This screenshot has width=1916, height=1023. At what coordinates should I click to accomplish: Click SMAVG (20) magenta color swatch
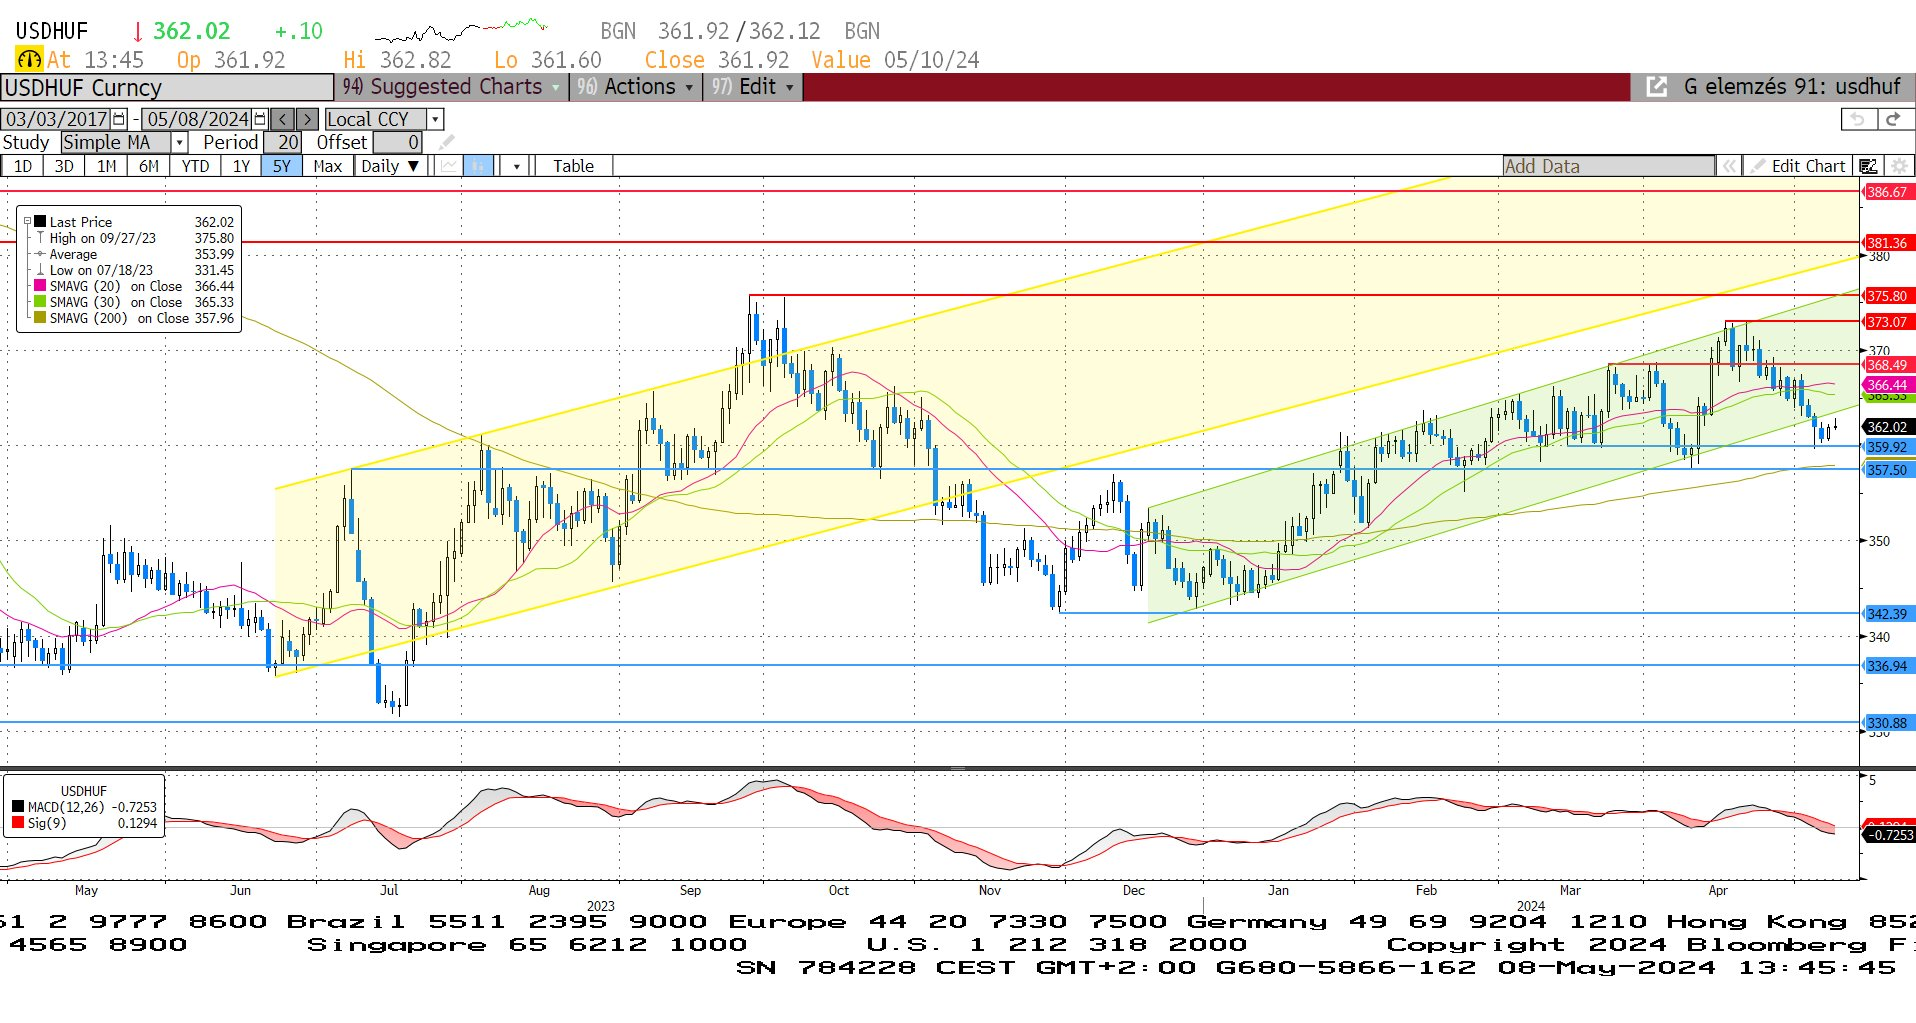pyautogui.click(x=40, y=286)
